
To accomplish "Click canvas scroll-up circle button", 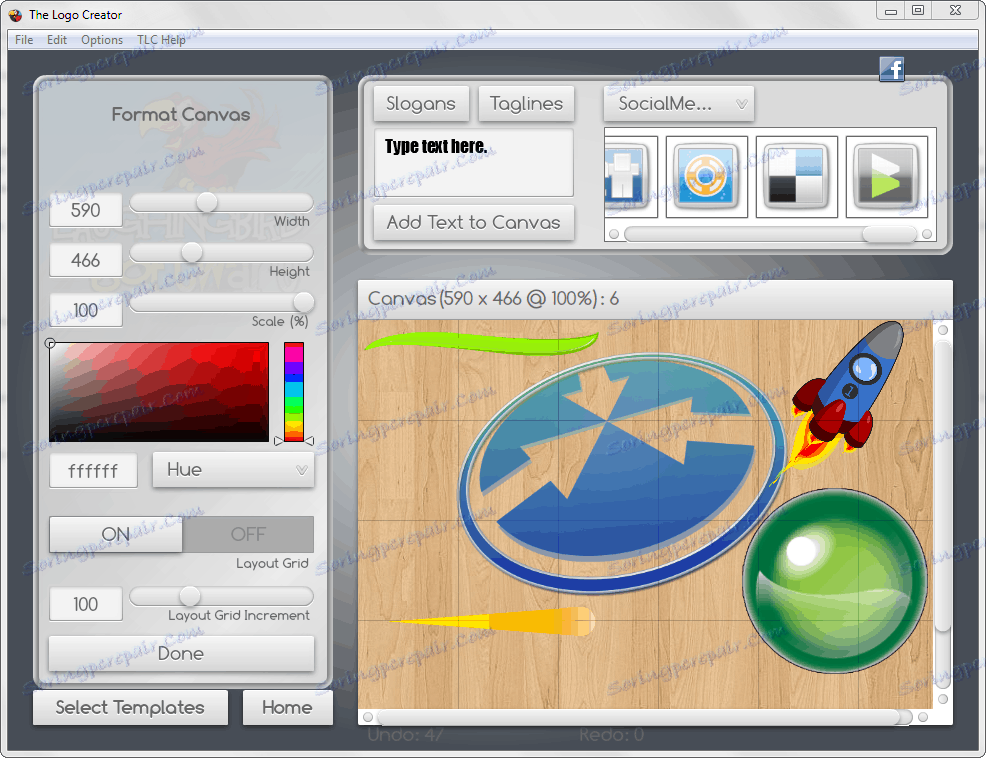I will [943, 330].
